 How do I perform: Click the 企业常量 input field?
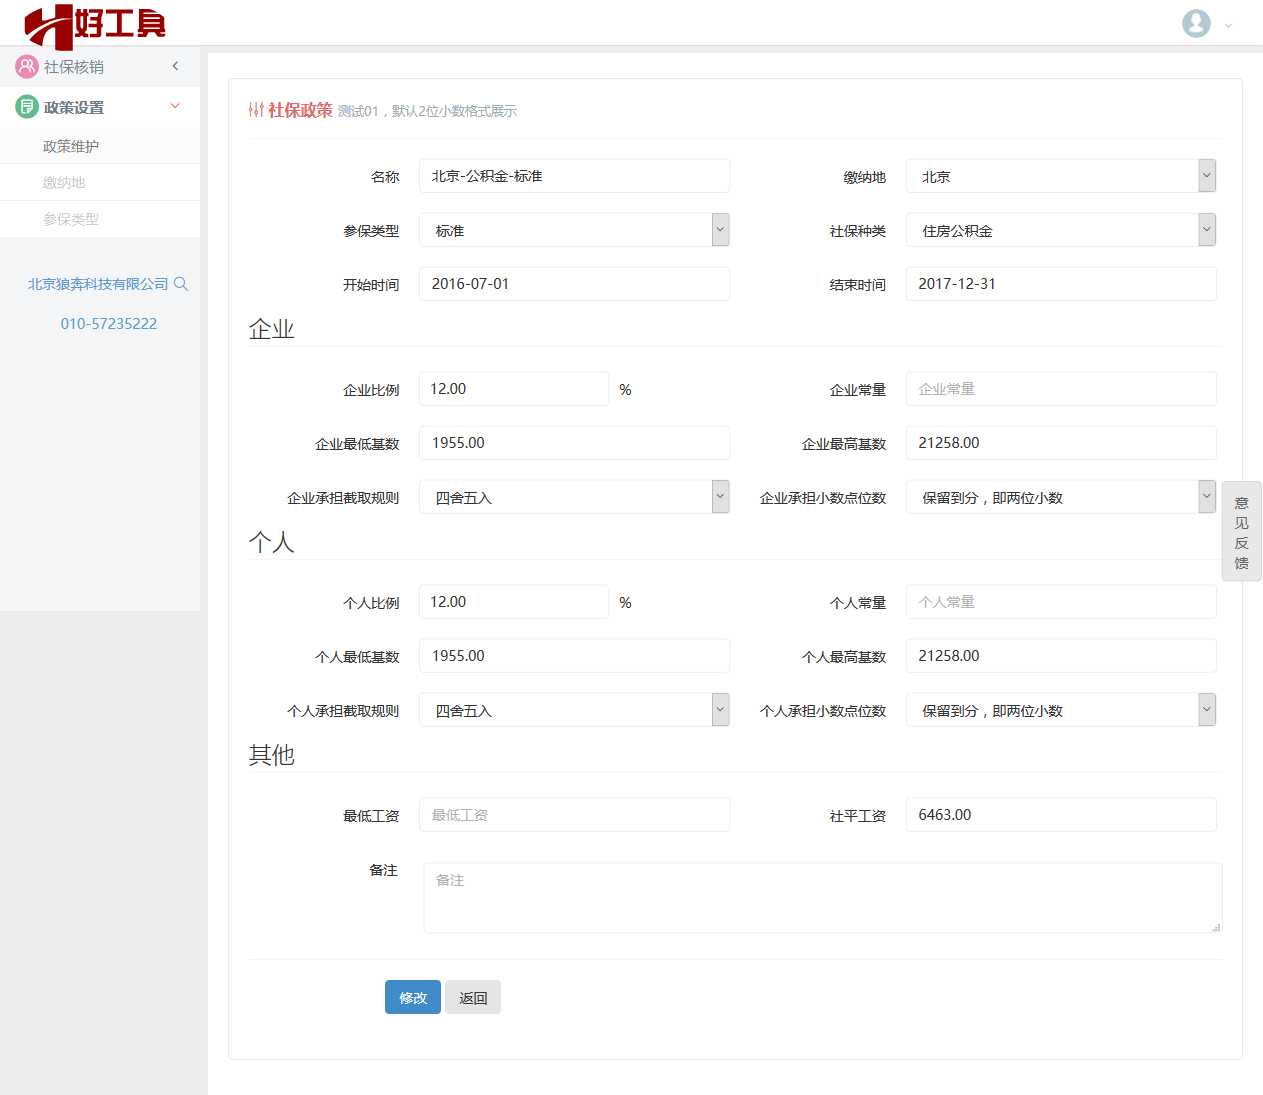1061,389
